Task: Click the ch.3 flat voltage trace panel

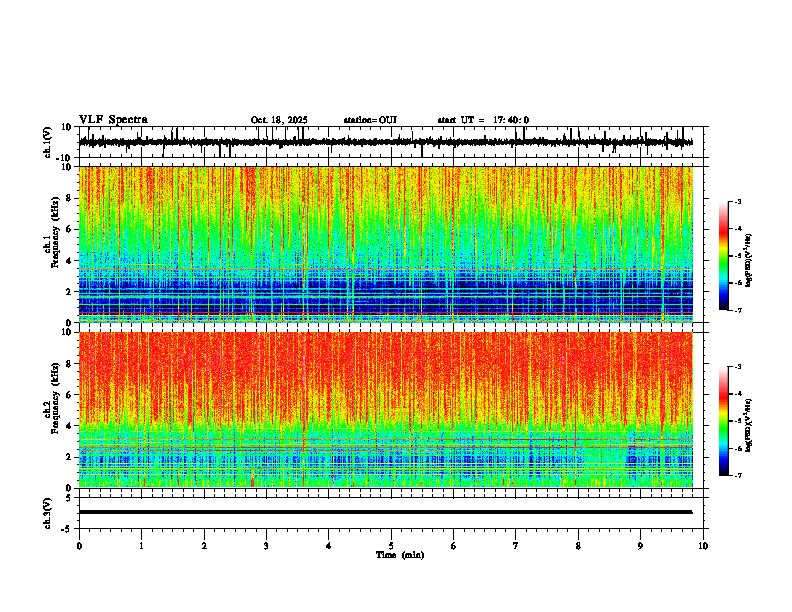Action: (393, 513)
